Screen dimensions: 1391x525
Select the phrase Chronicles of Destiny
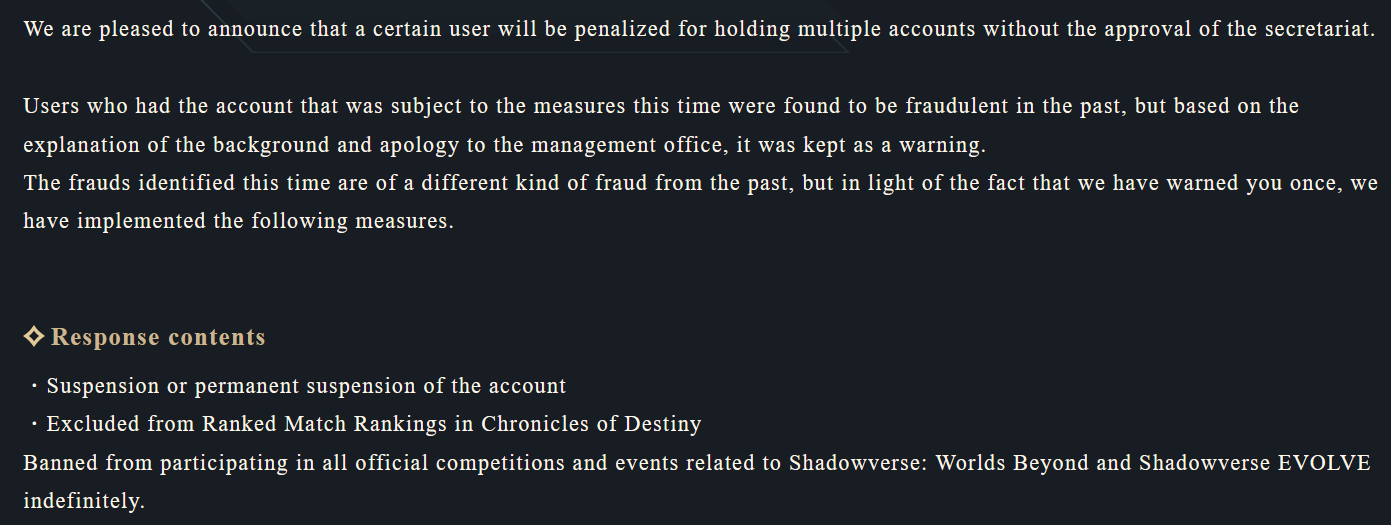pyautogui.click(x=591, y=424)
